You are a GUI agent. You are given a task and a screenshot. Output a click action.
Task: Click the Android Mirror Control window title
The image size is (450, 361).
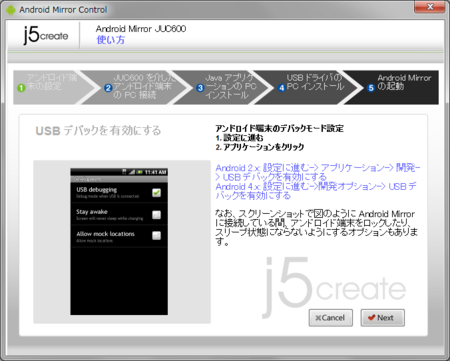[63, 10]
